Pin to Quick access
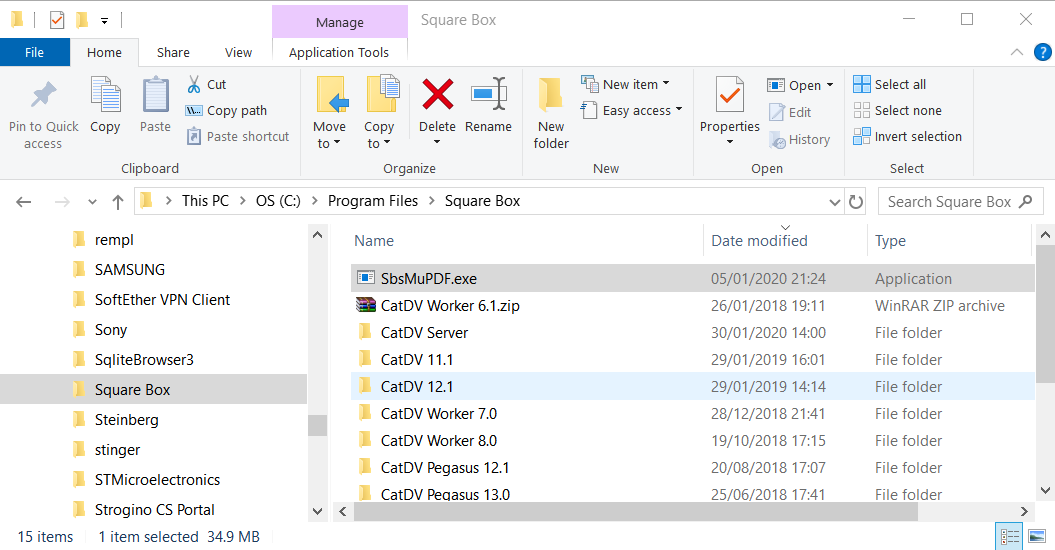The width and height of the screenshot is (1055, 550). pyautogui.click(x=43, y=114)
